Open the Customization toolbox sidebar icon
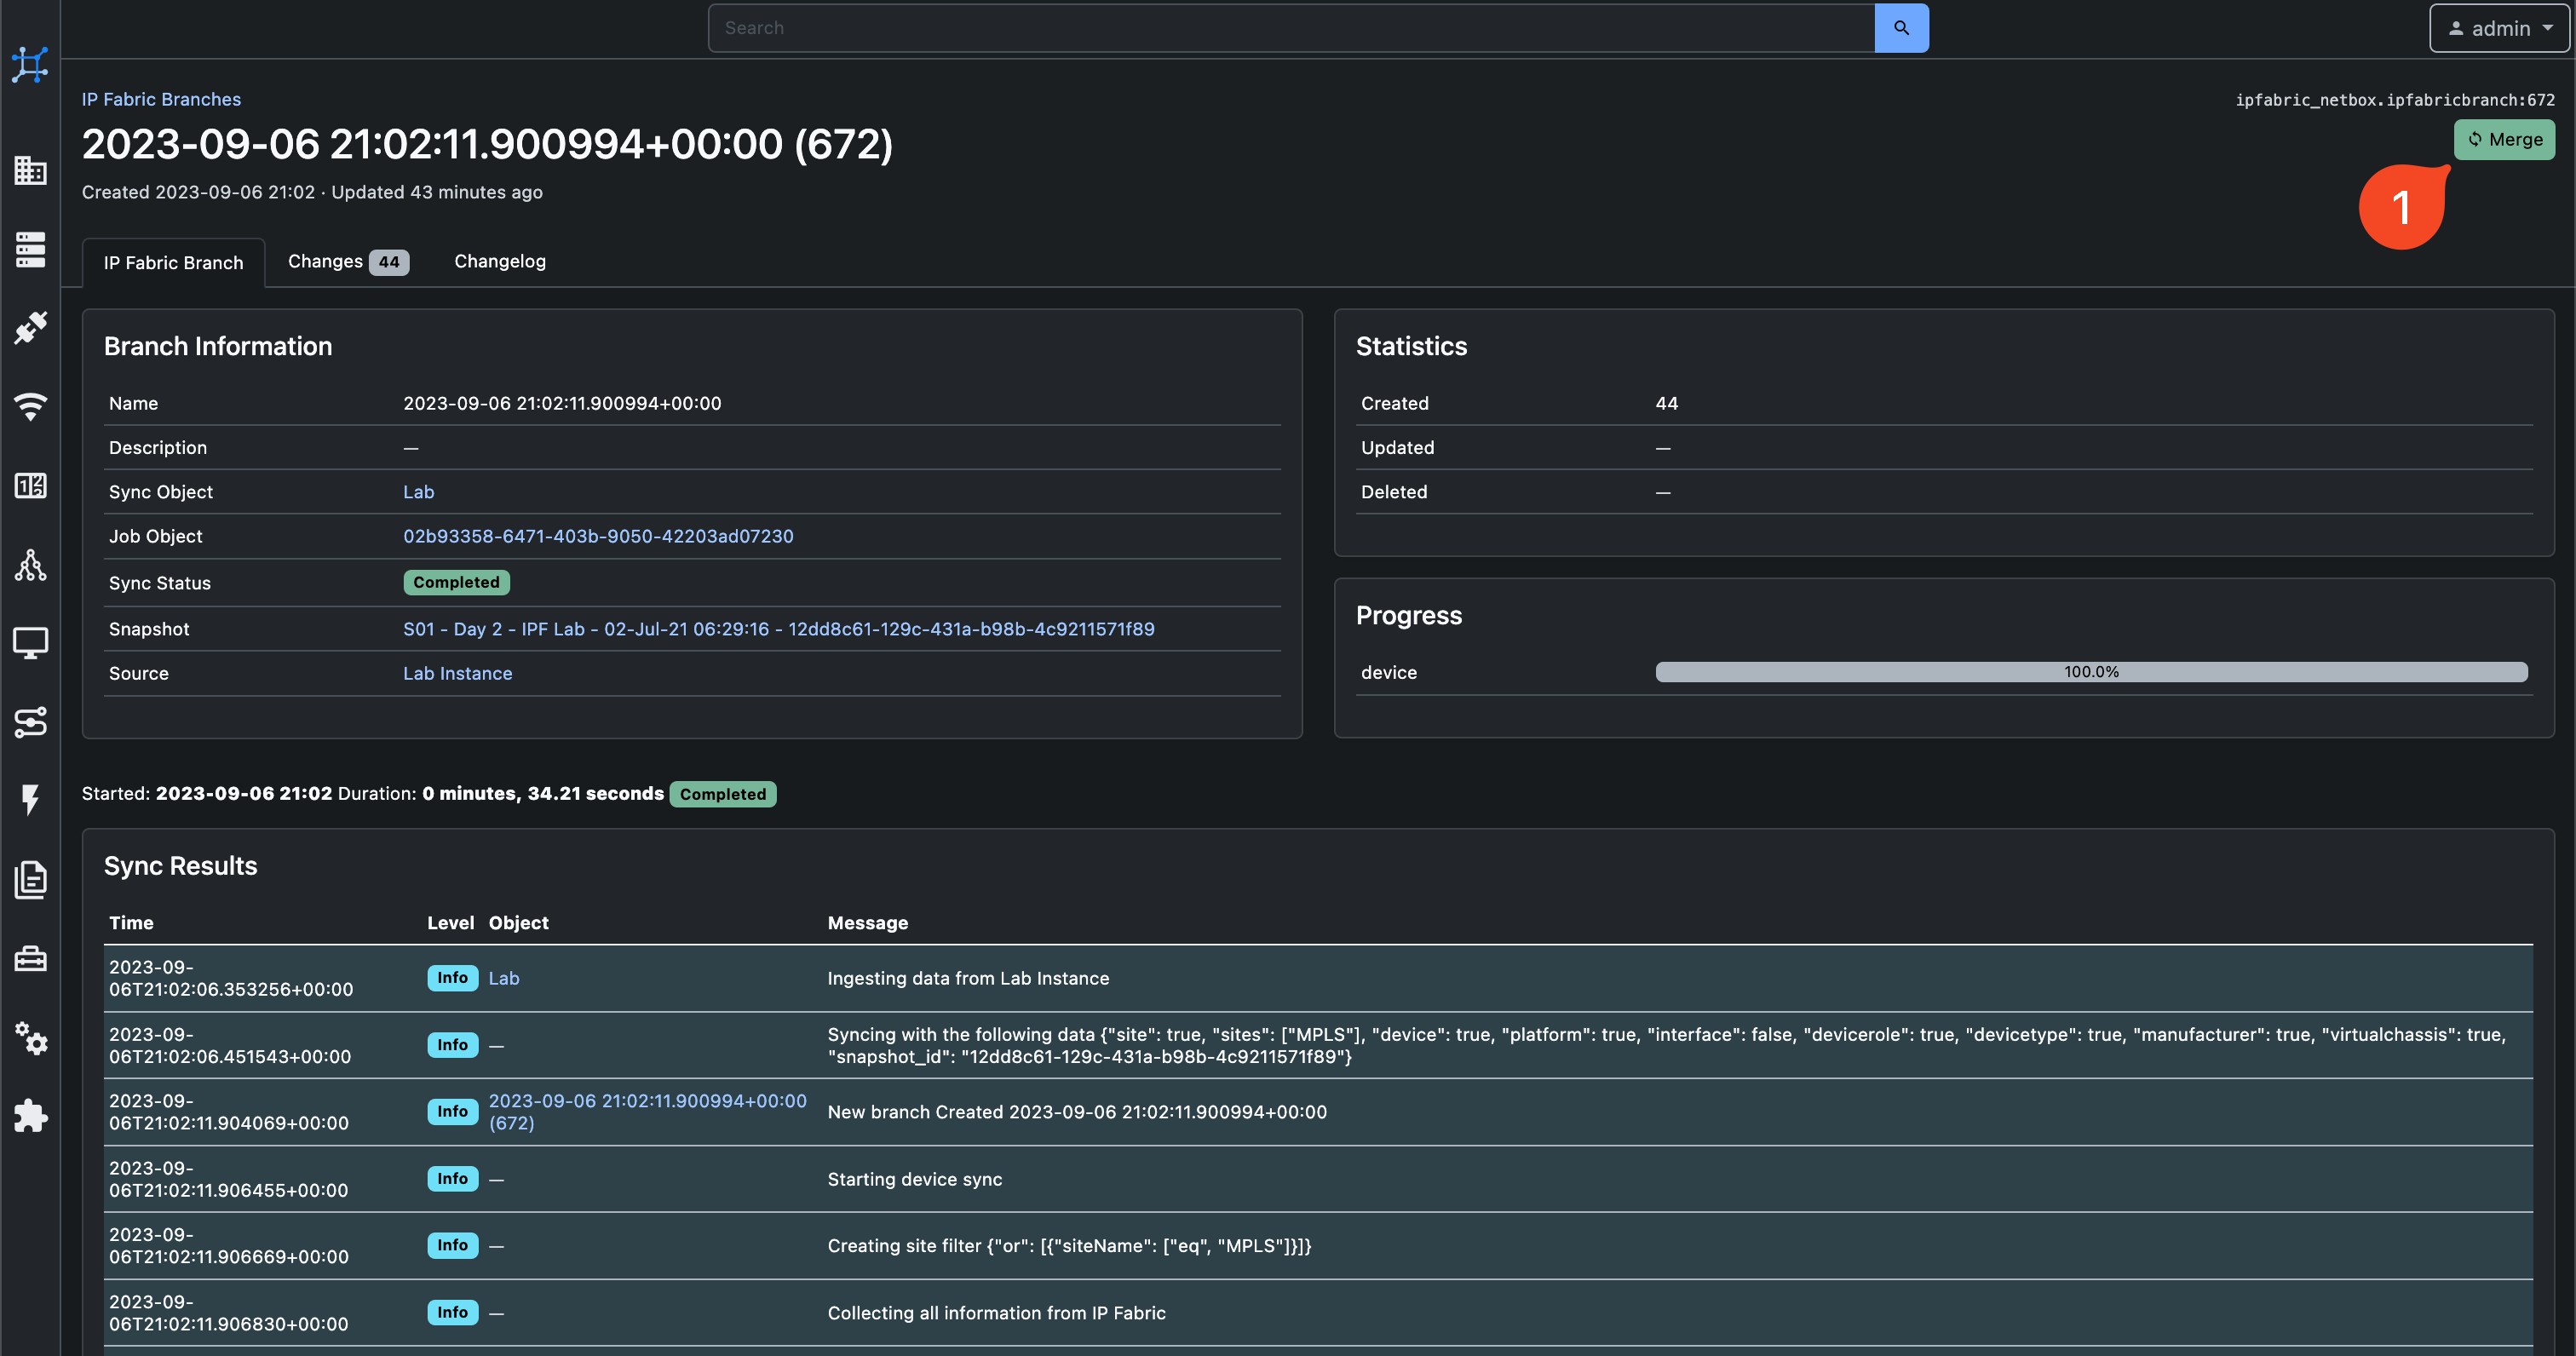Viewport: 2576px width, 1356px height. 30,959
